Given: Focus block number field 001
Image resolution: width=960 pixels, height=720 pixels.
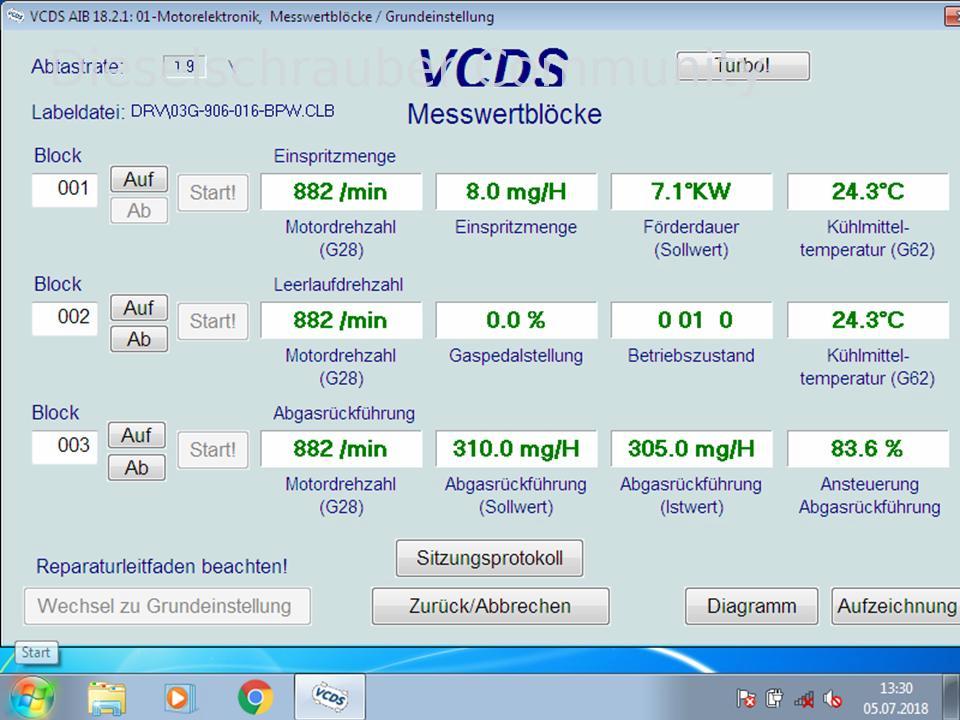Looking at the screenshot, I should (65, 189).
